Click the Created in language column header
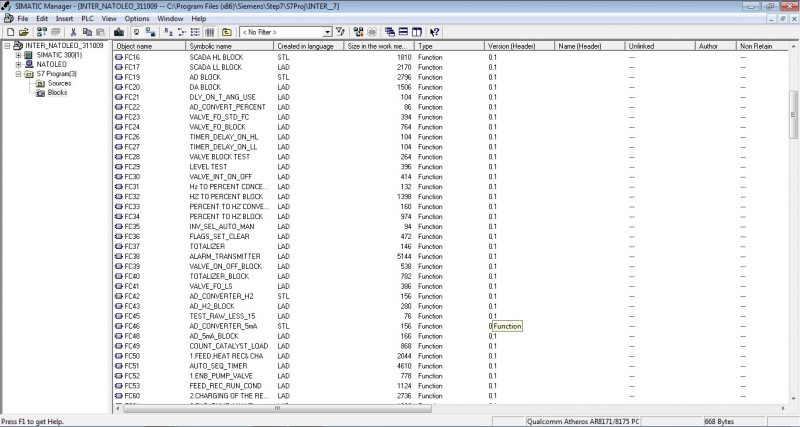This screenshot has height=427, width=800. click(308, 46)
